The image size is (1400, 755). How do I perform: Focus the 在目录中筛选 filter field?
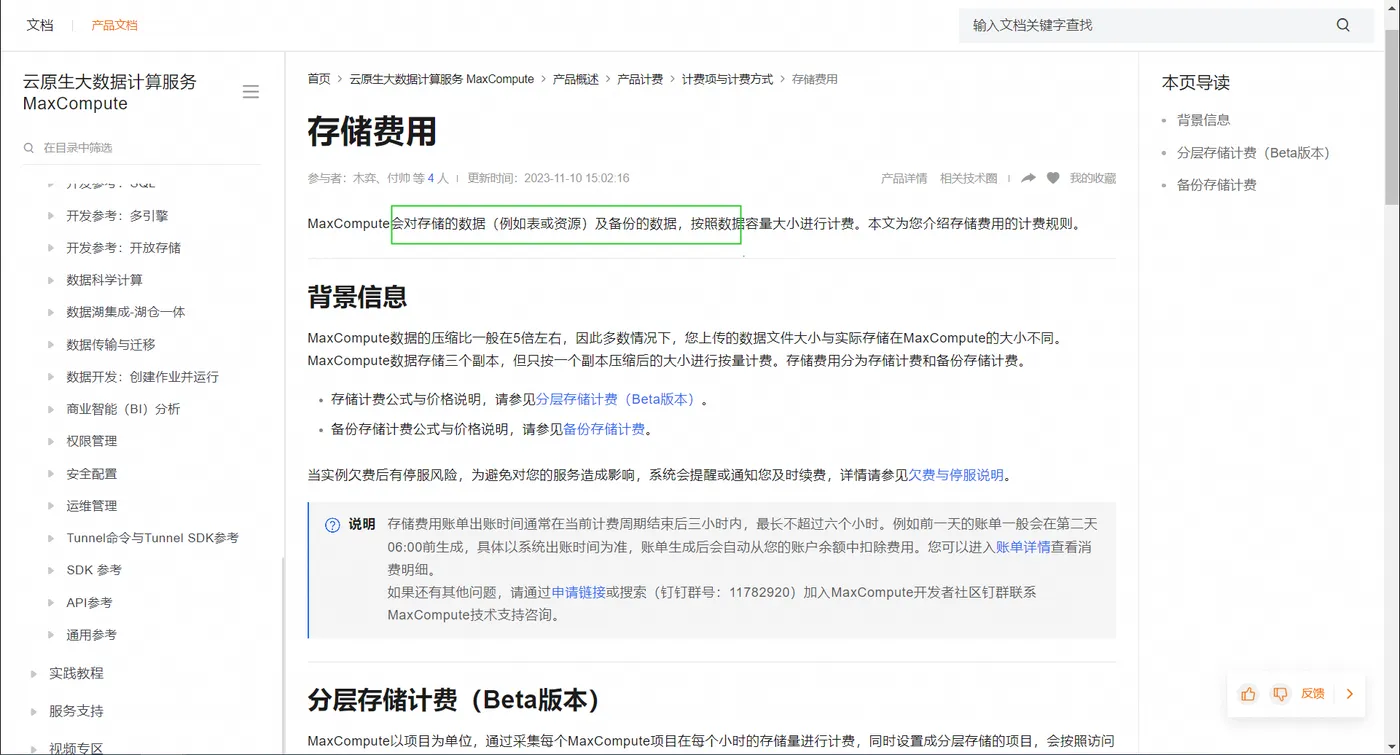click(140, 148)
